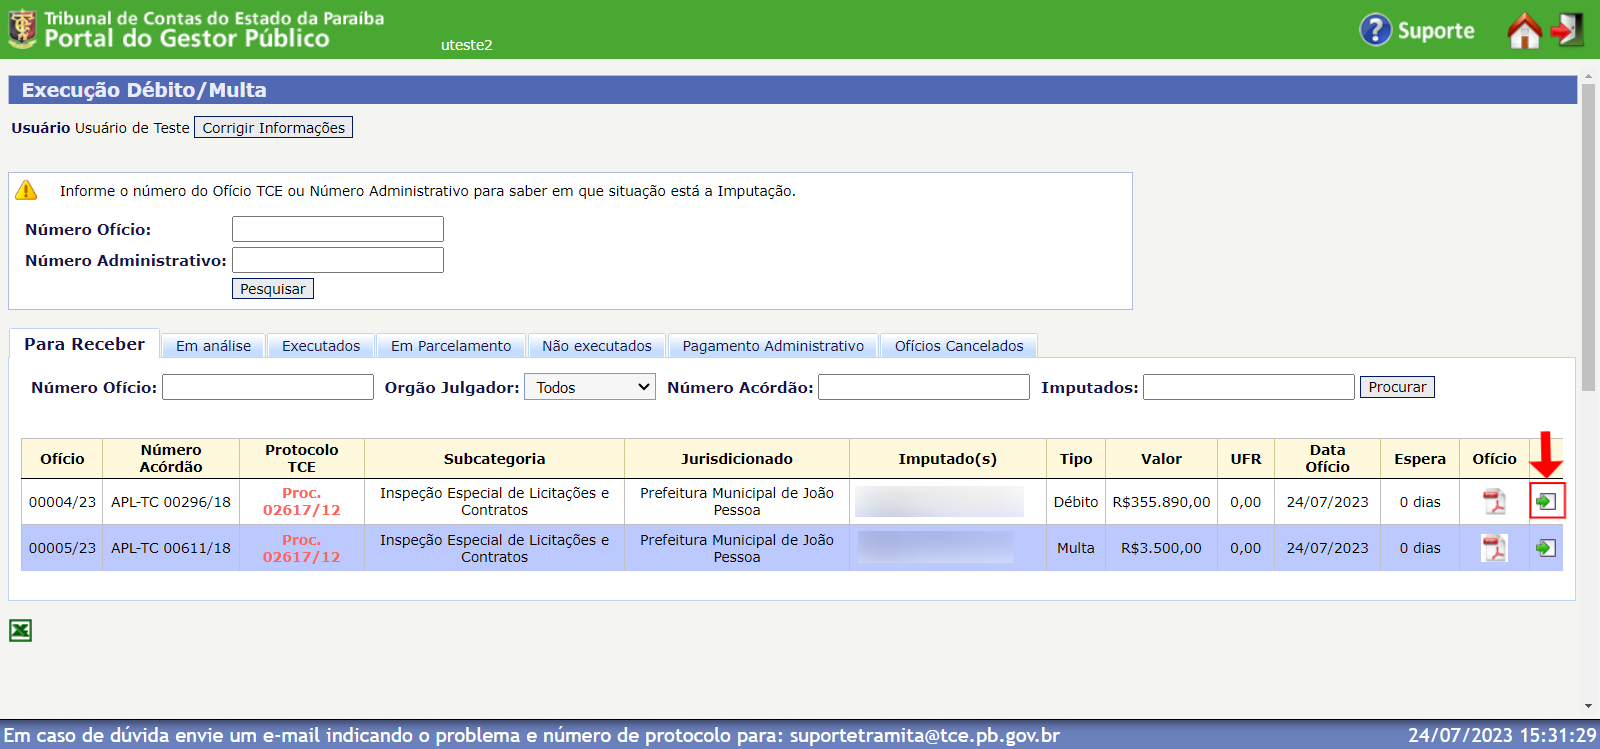Select value R$355.890,00
The image size is (1600, 749).
click(x=1161, y=502)
